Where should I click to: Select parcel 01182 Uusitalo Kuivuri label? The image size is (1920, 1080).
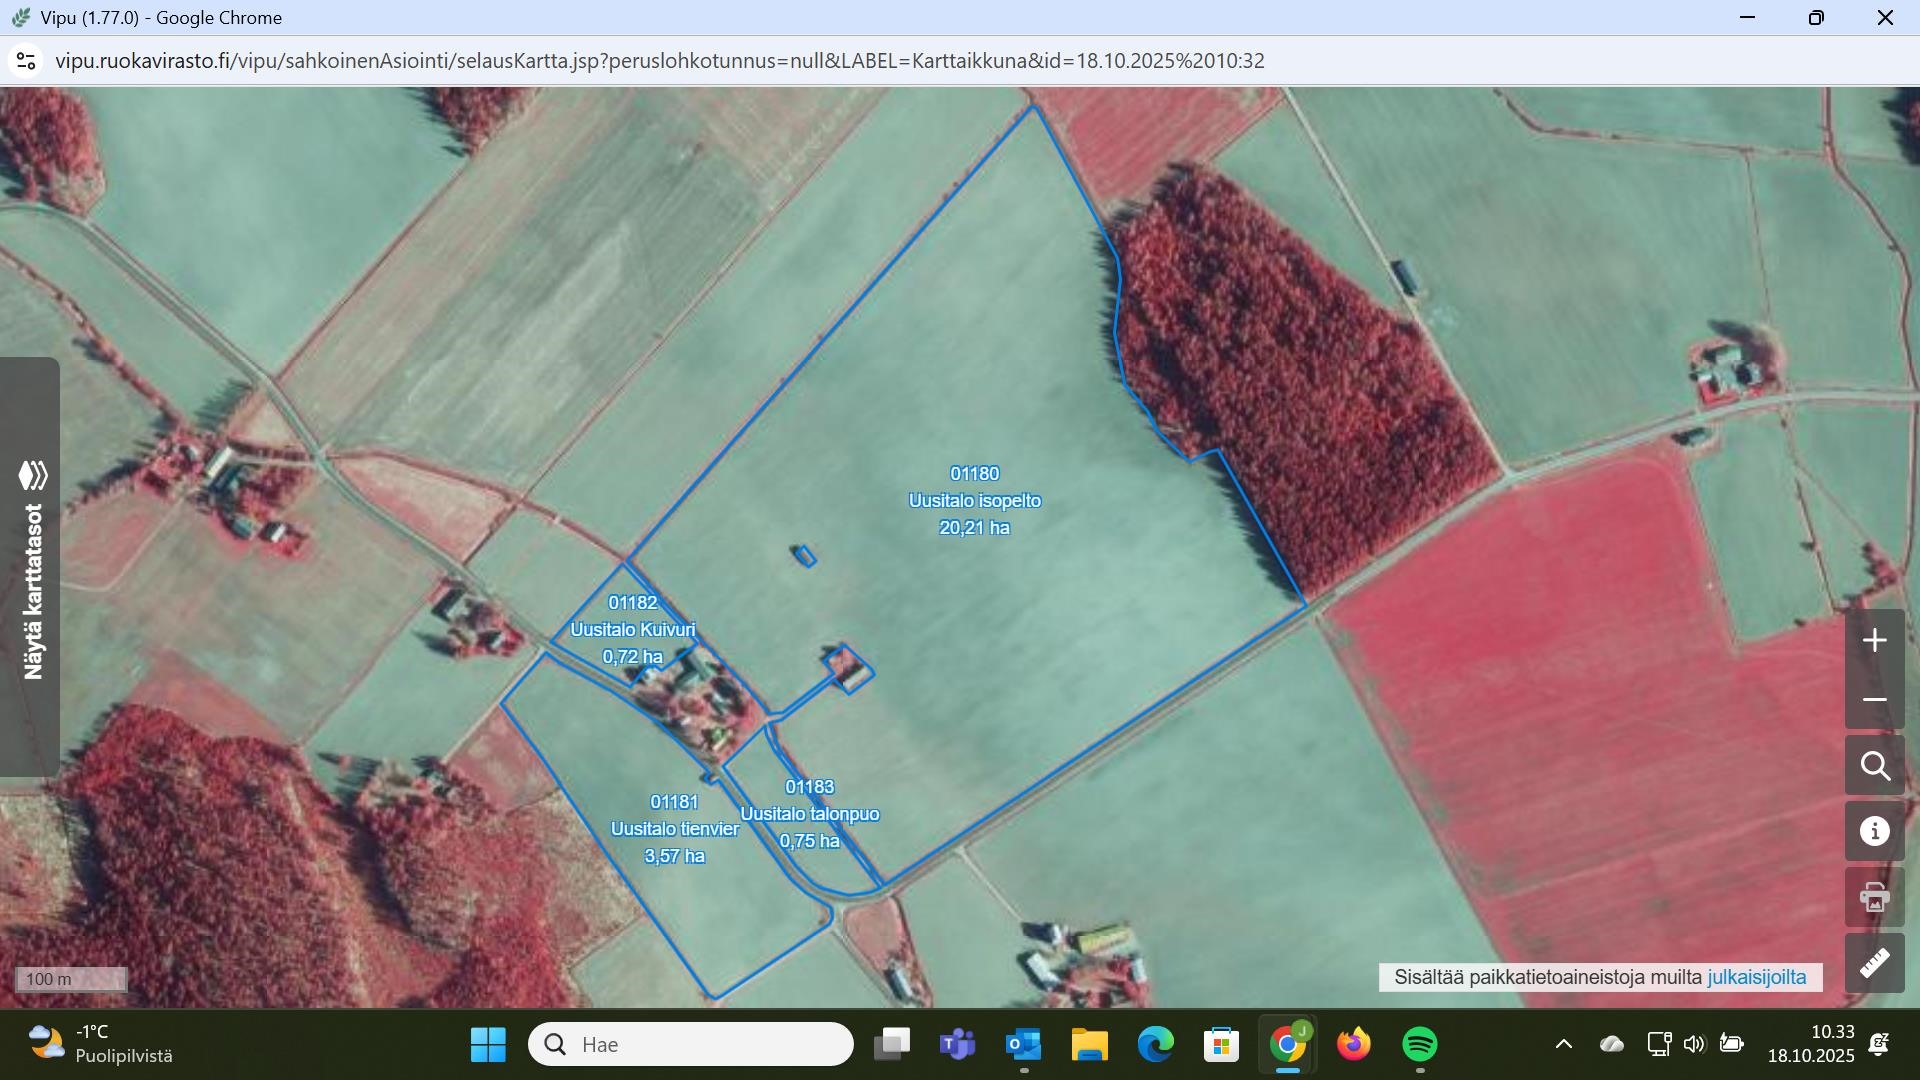(x=632, y=630)
